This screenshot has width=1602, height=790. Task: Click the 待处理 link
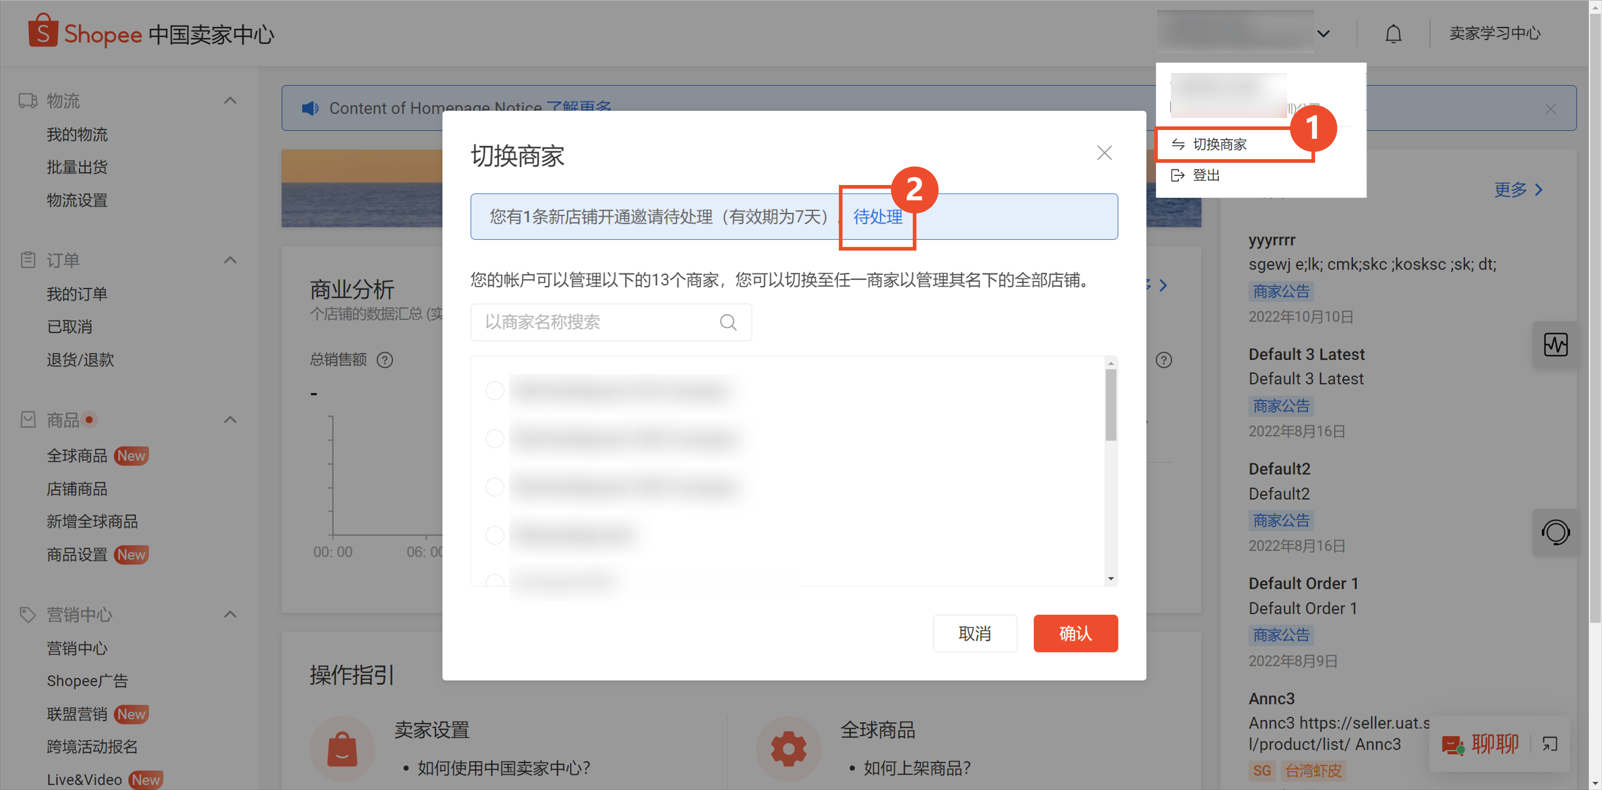click(x=878, y=217)
